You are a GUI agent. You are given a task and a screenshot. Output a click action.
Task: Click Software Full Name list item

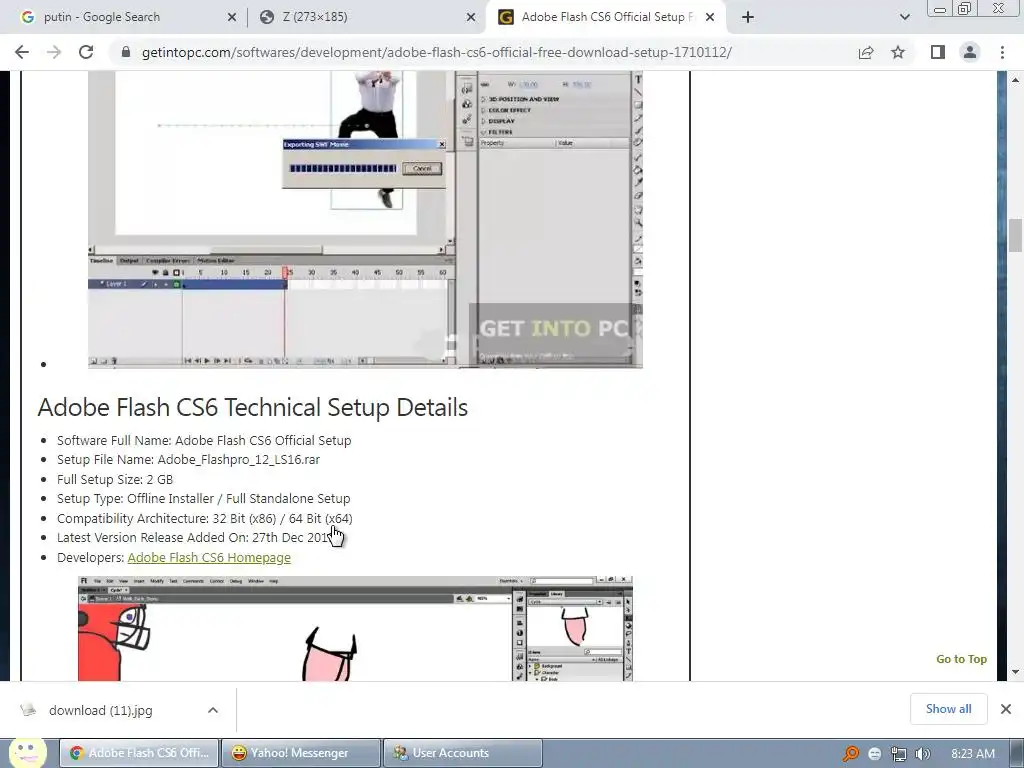pyautogui.click(x=204, y=440)
